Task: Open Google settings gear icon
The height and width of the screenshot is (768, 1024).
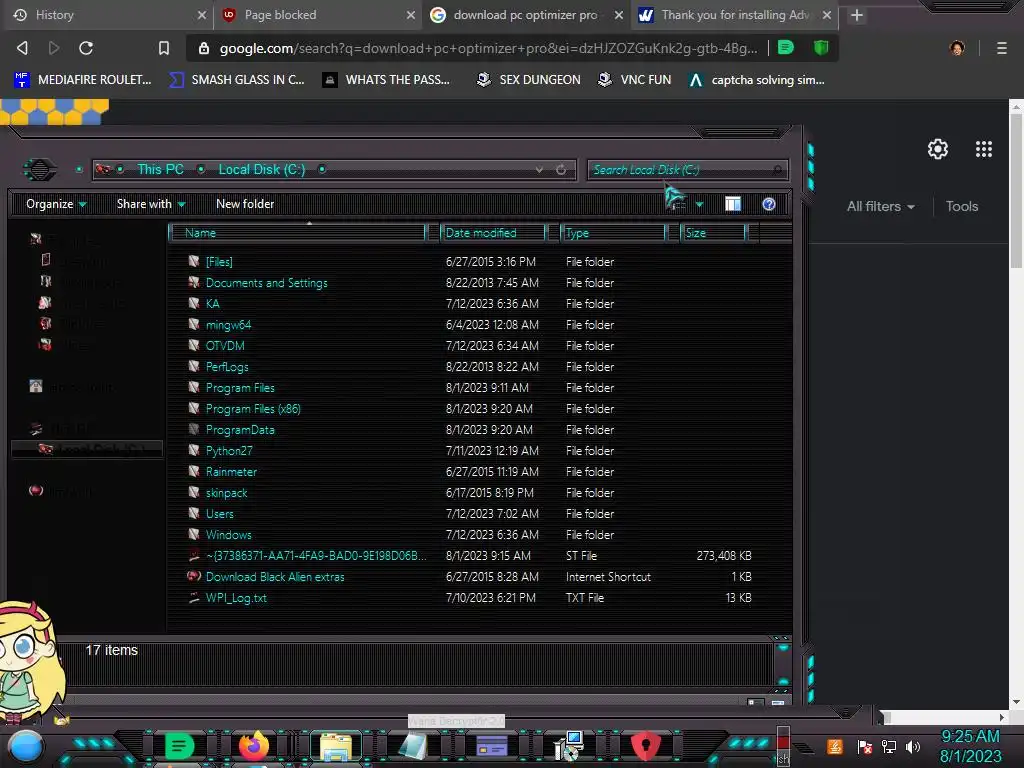Action: click(x=938, y=149)
